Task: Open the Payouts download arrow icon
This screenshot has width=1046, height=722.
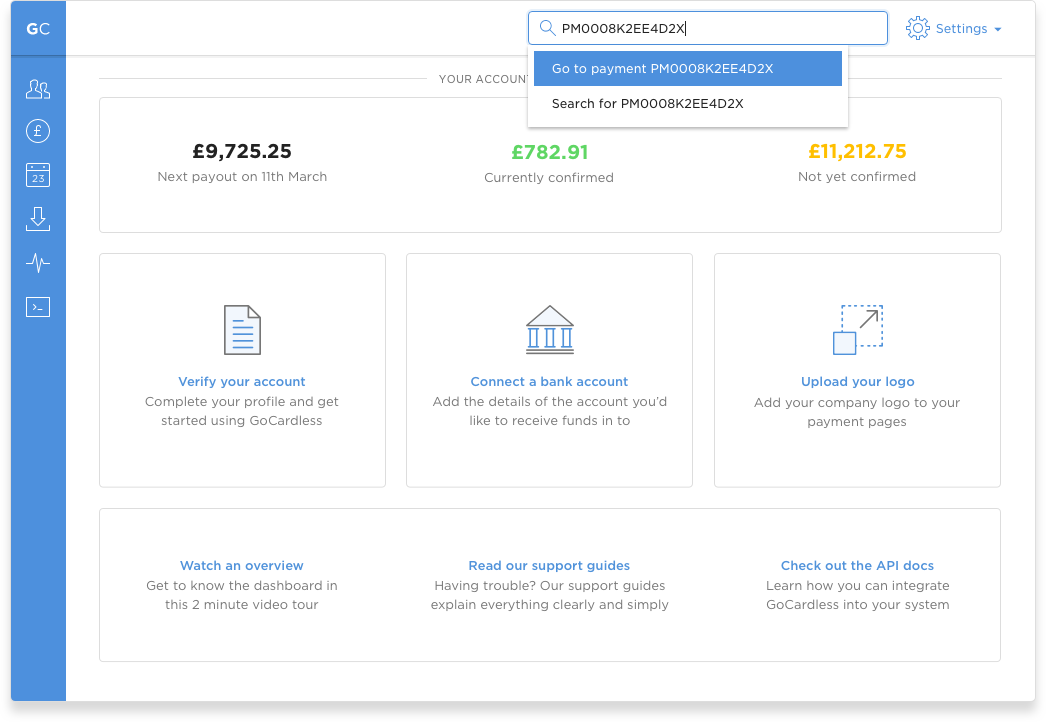Action: [38, 219]
